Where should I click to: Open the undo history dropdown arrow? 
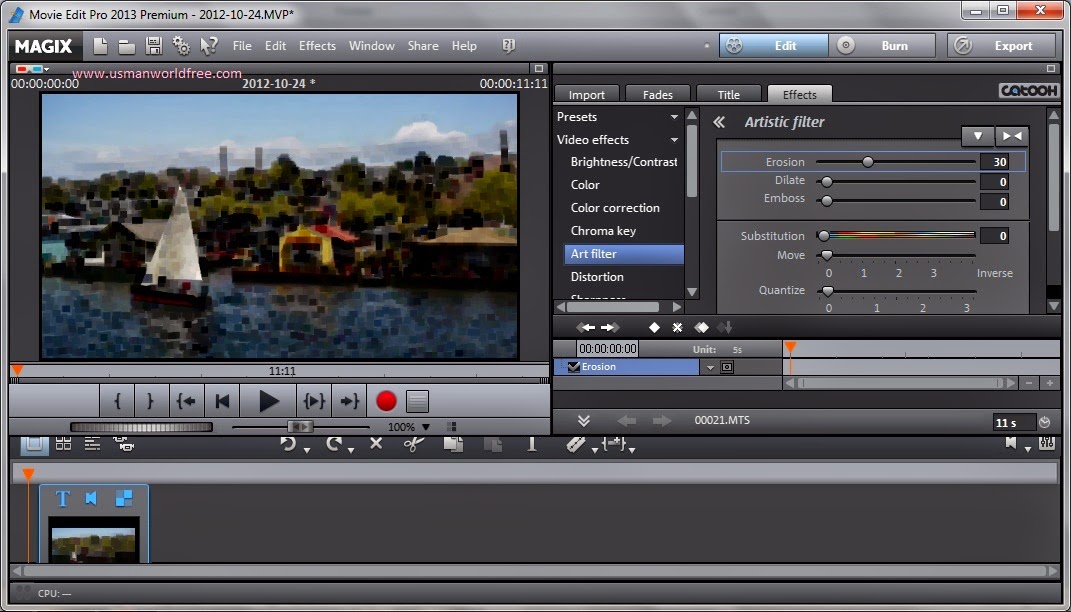pos(307,450)
